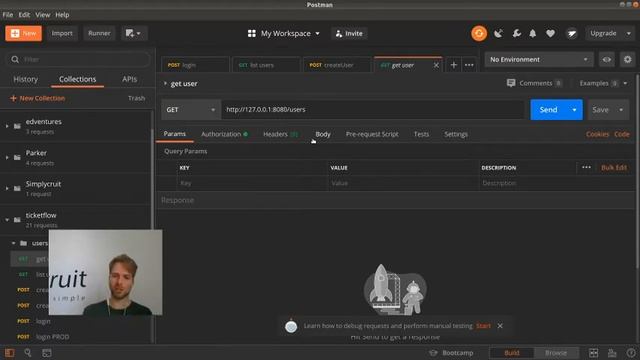
Task: Switch to Bulk Edit for params
Action: pos(613,168)
